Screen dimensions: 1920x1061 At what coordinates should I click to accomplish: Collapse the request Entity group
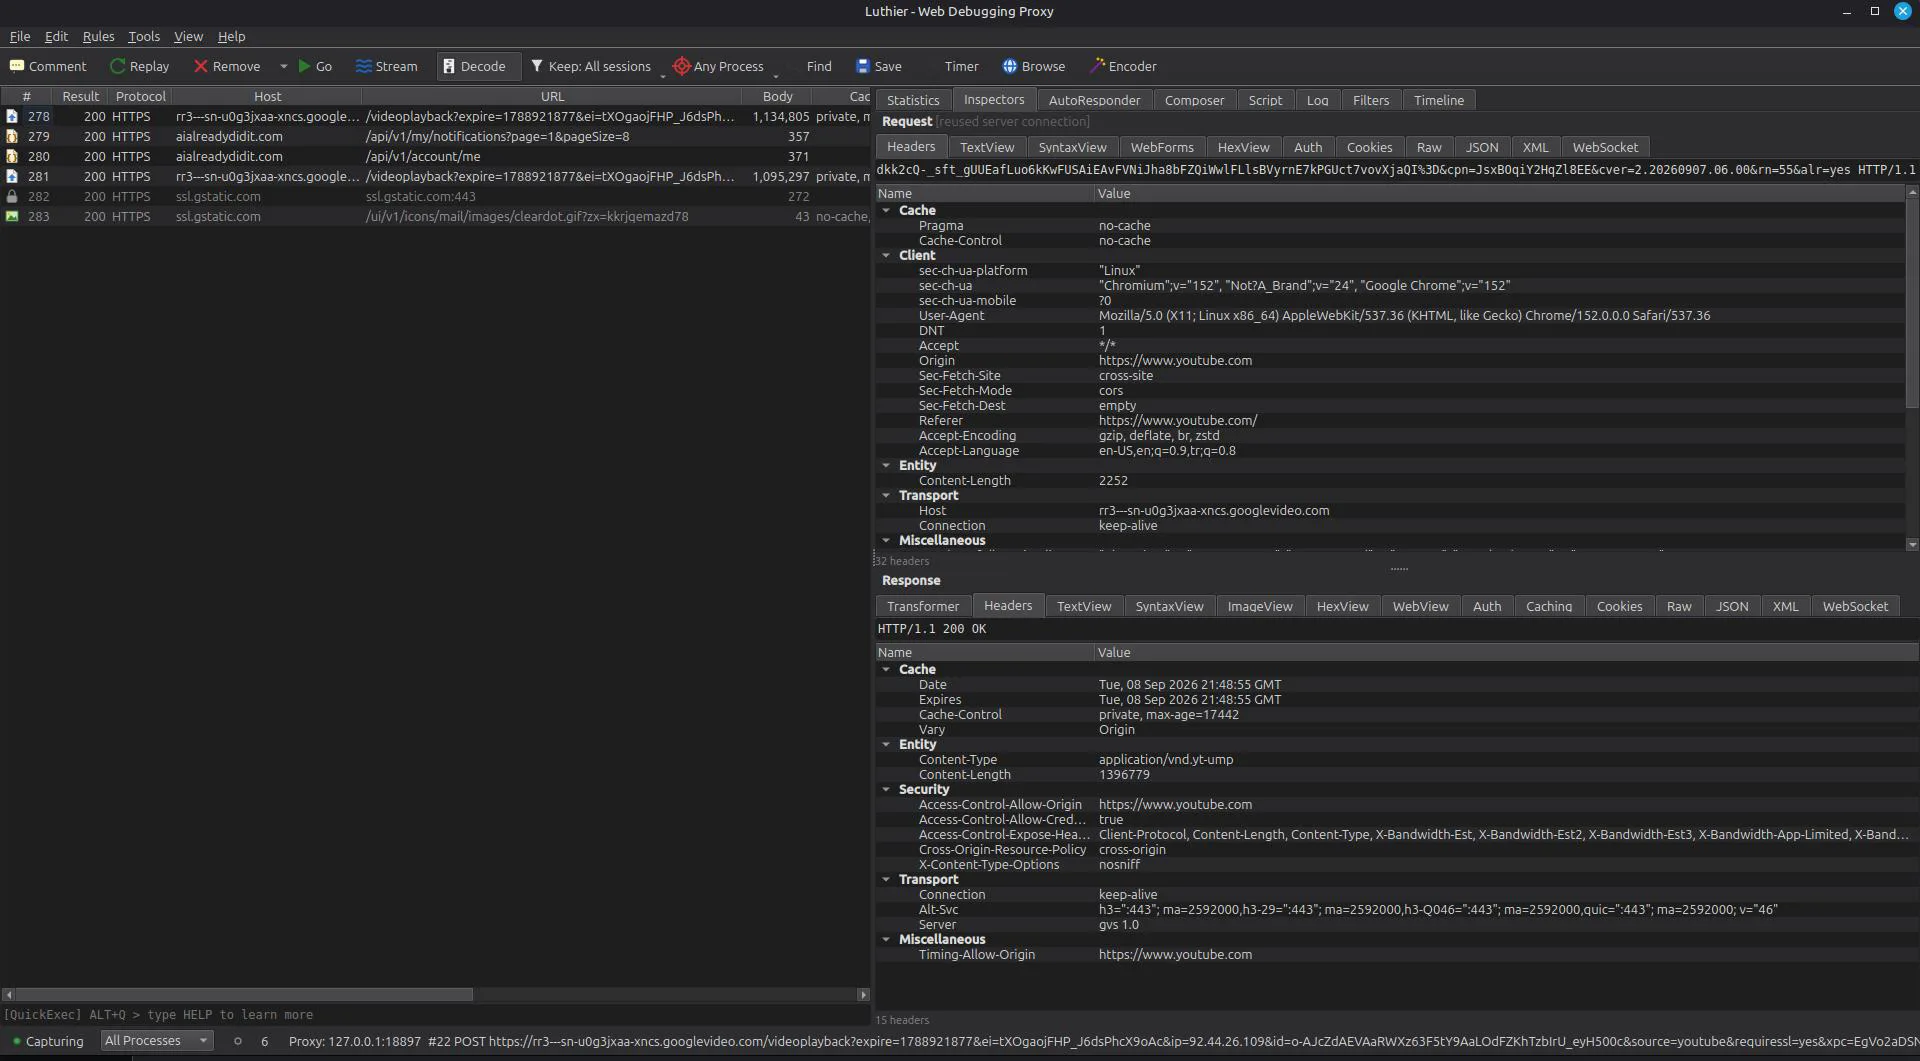point(886,465)
